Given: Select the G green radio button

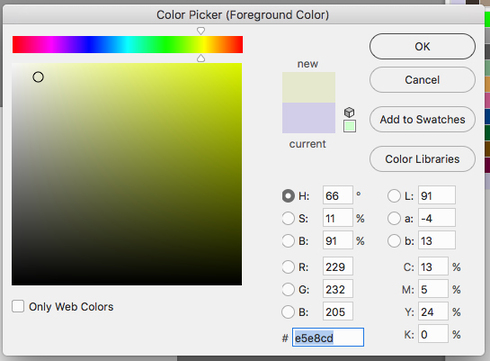Looking at the screenshot, I should [x=288, y=290].
